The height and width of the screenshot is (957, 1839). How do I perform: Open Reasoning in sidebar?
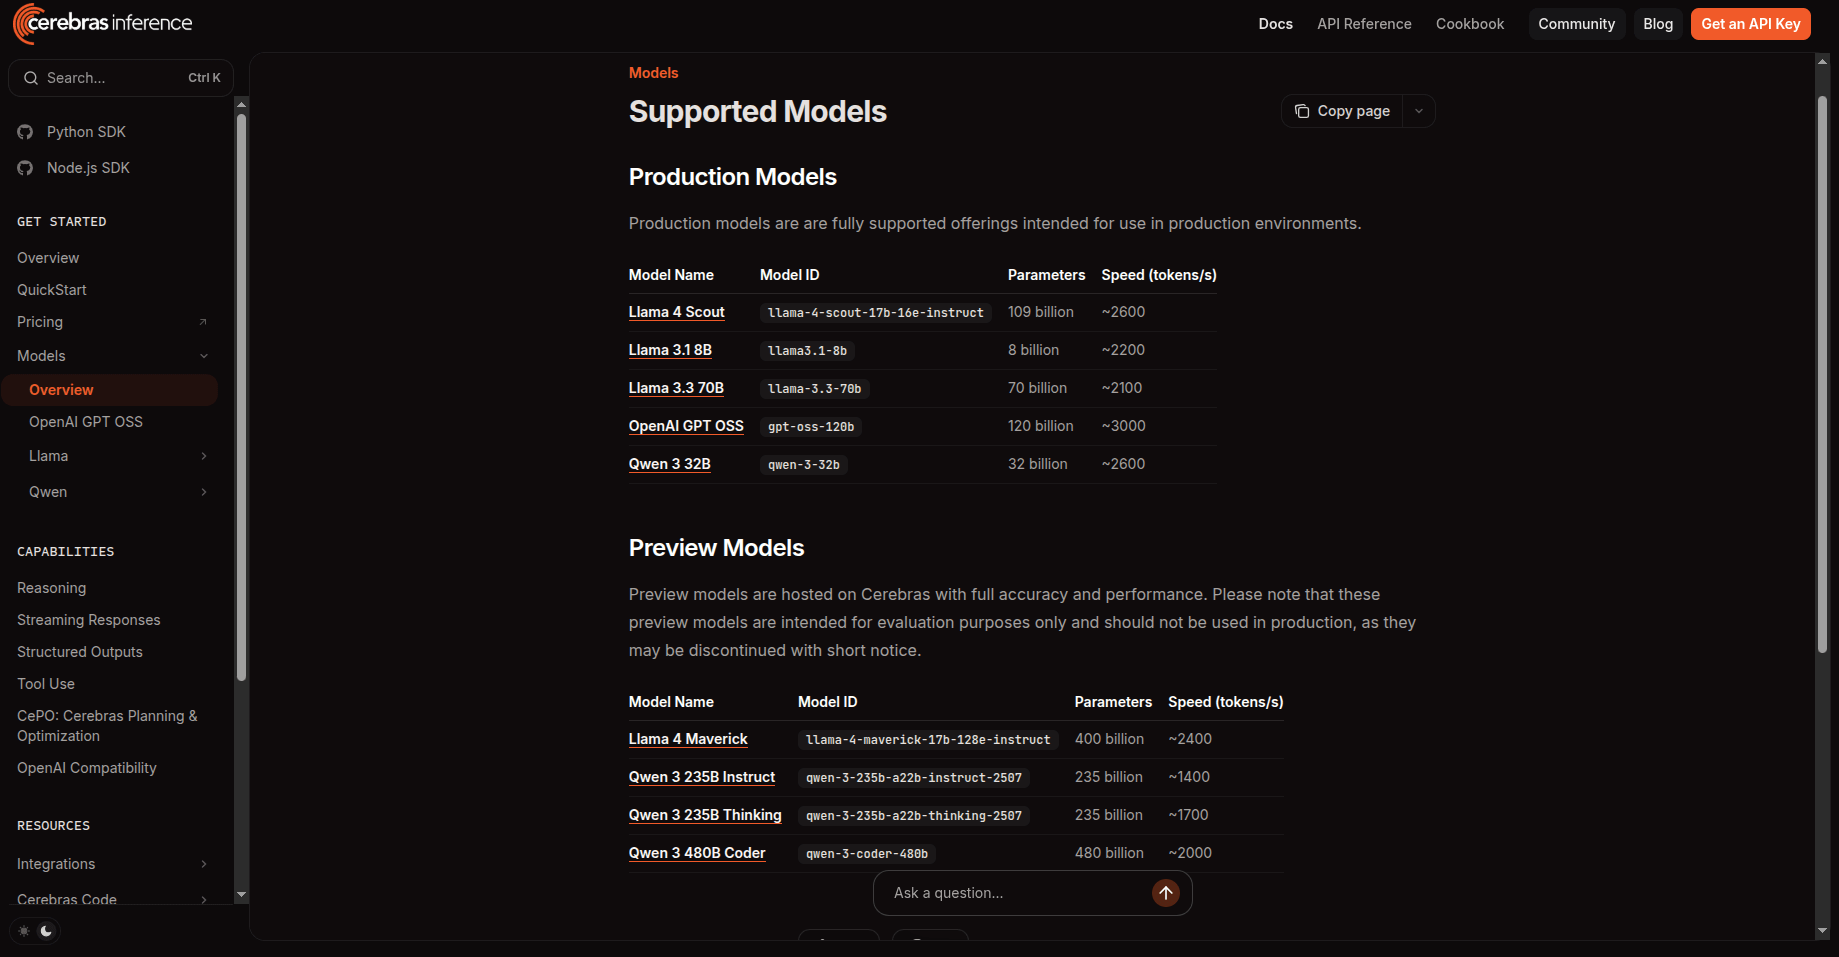pyautogui.click(x=52, y=588)
